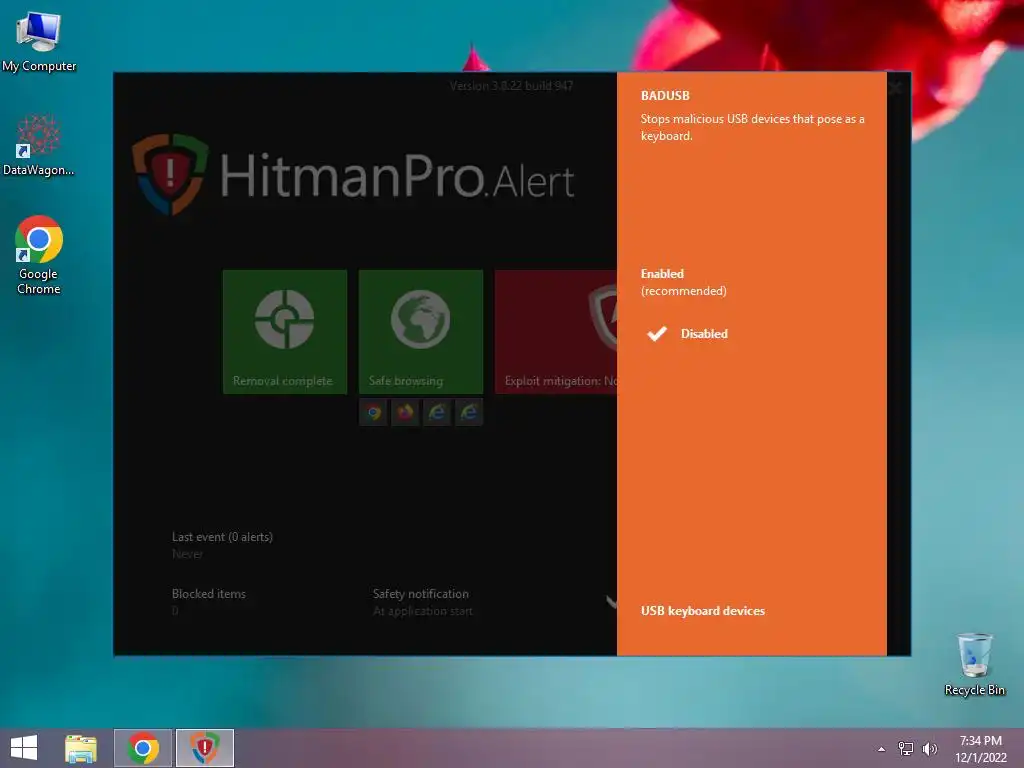The width and height of the screenshot is (1024, 768).
Task: Open the Removal complete scan tile
Action: (285, 332)
